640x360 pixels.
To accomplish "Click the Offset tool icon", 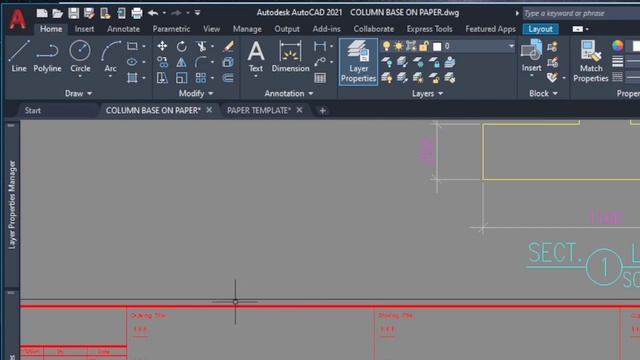I will pos(228,78).
